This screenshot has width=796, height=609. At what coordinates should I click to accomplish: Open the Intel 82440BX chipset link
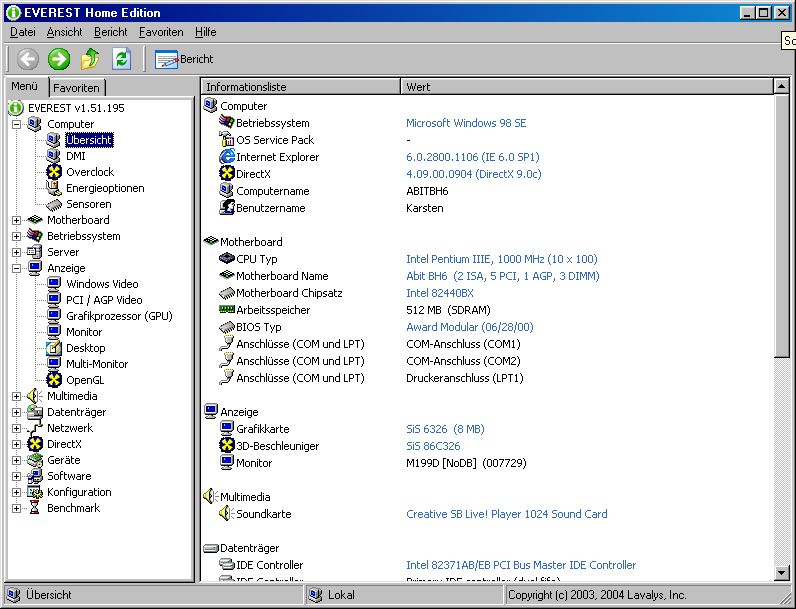tap(440, 293)
